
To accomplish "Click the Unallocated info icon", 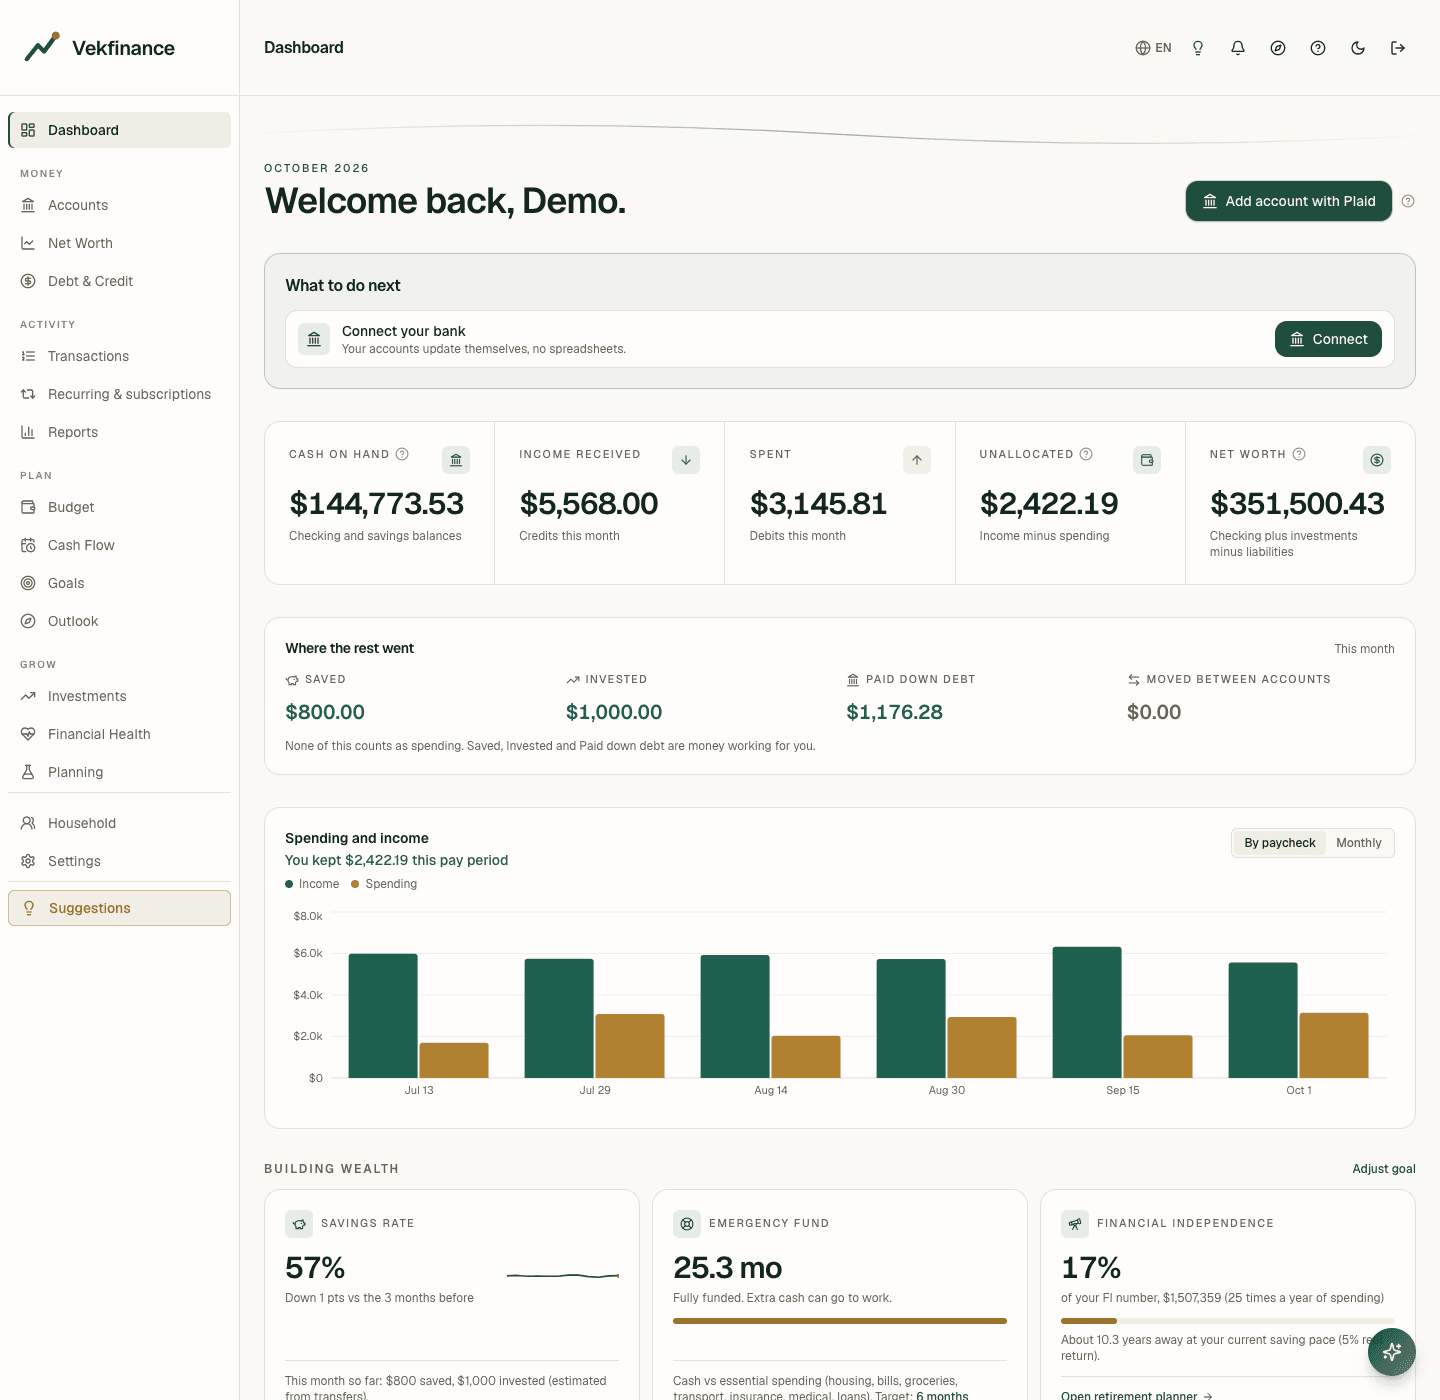I will point(1086,454).
